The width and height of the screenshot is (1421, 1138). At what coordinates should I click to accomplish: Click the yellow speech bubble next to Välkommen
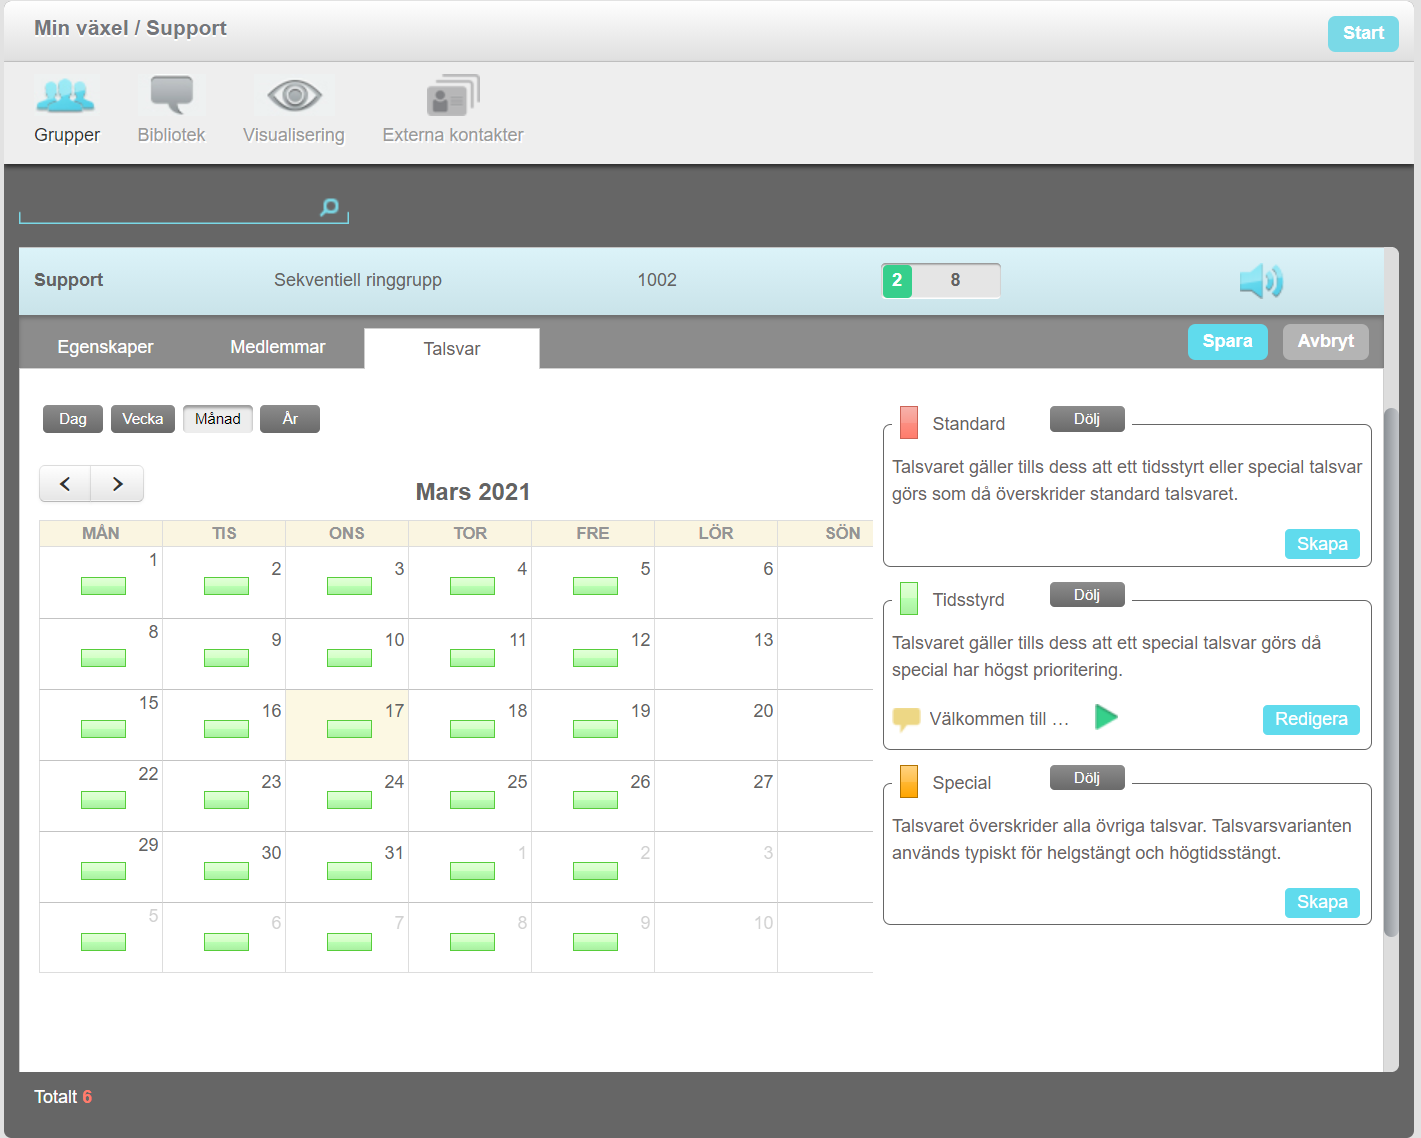tap(906, 719)
